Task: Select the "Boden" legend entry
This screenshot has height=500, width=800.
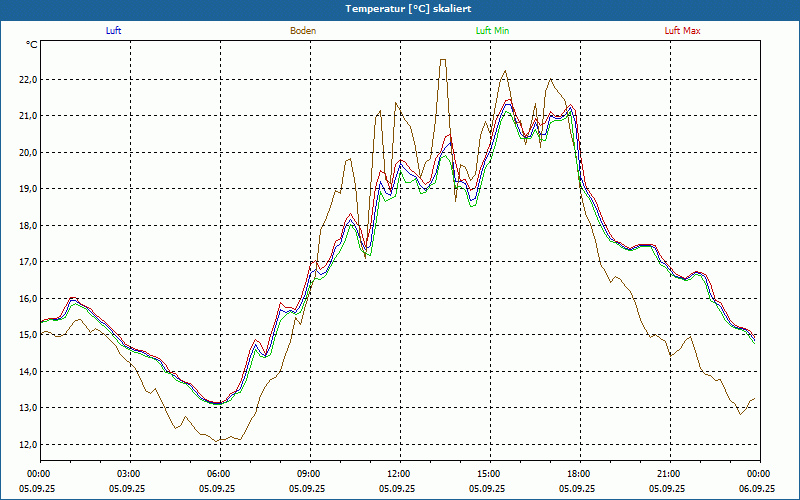Action: (303, 31)
